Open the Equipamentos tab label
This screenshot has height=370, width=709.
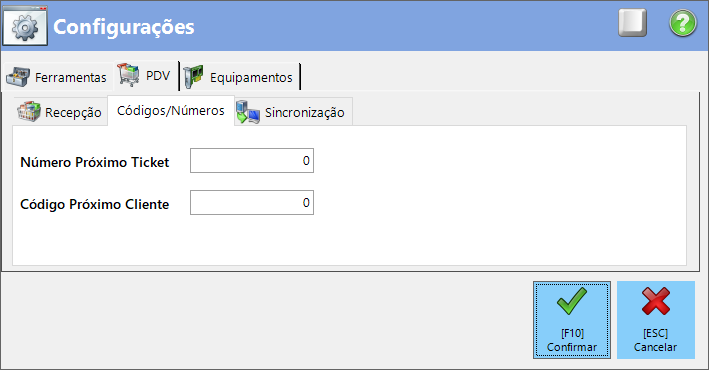[x=251, y=77]
